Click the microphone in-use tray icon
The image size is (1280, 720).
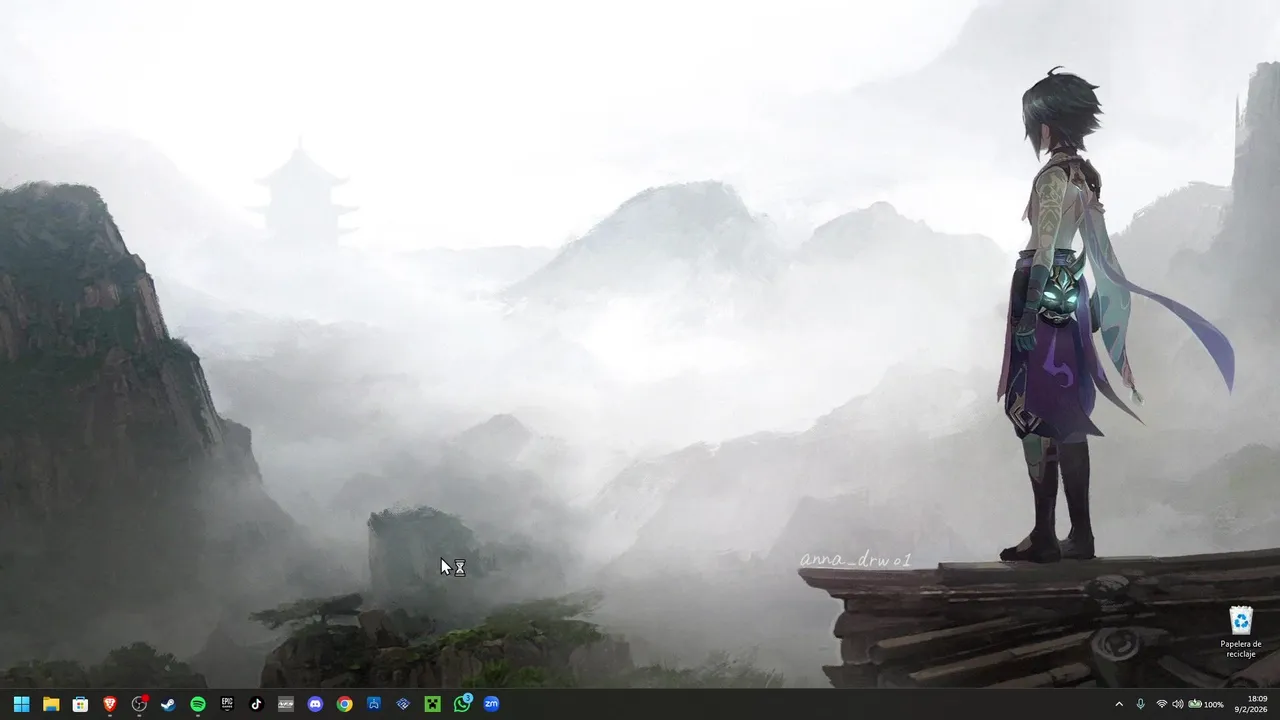coord(1141,704)
